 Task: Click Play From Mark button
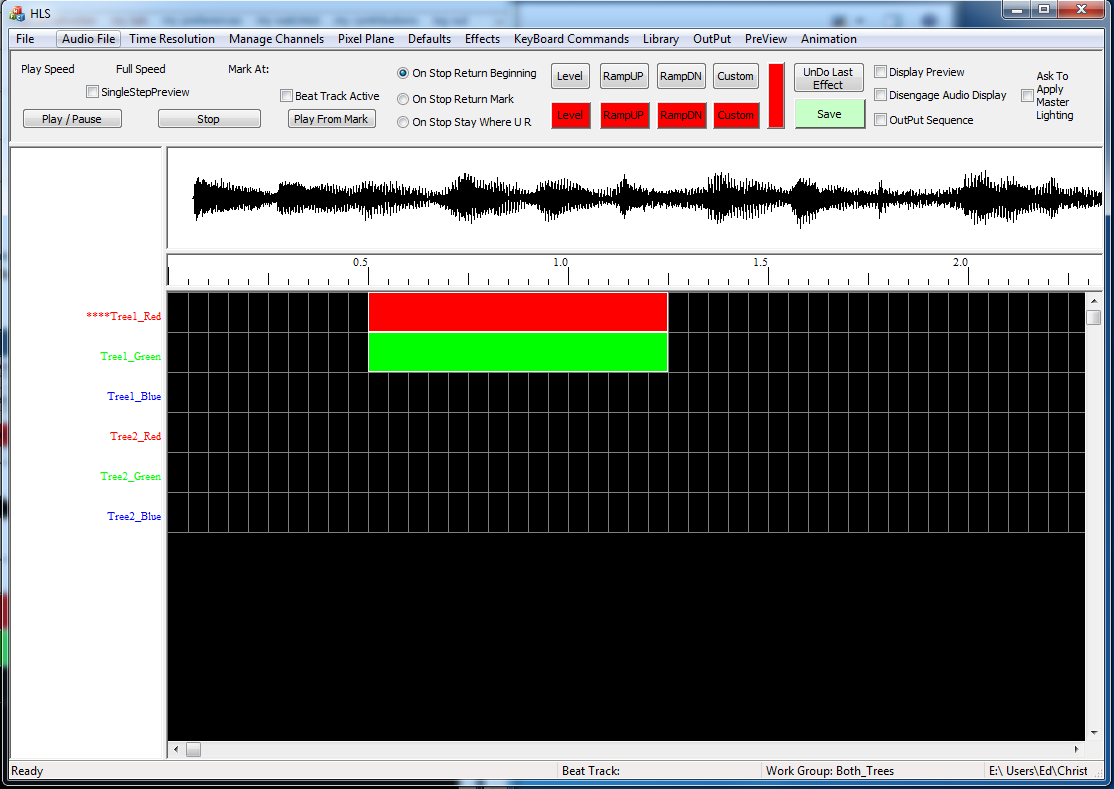331,119
